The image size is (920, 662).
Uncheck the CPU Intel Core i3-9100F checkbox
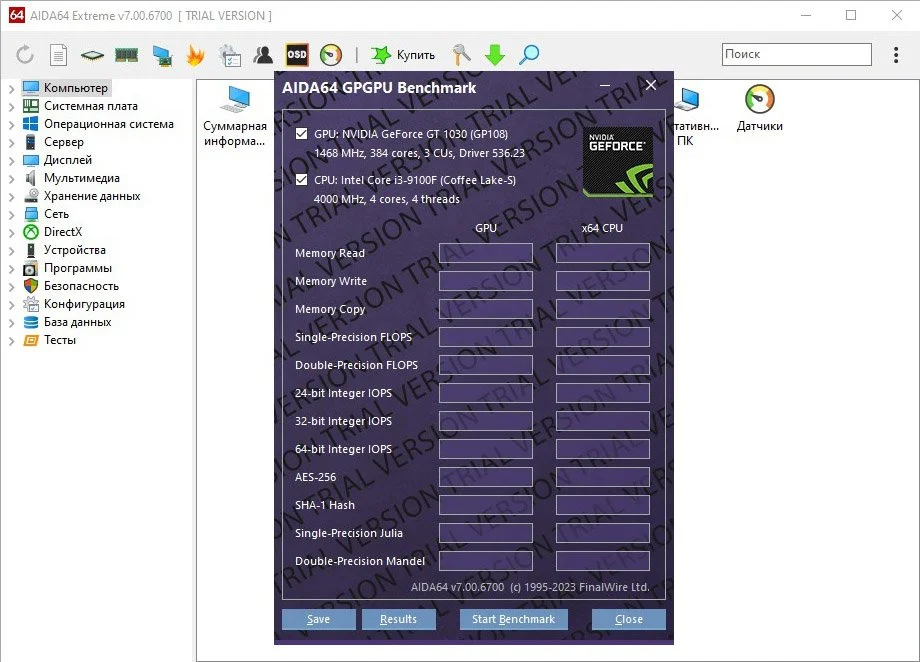point(302,180)
